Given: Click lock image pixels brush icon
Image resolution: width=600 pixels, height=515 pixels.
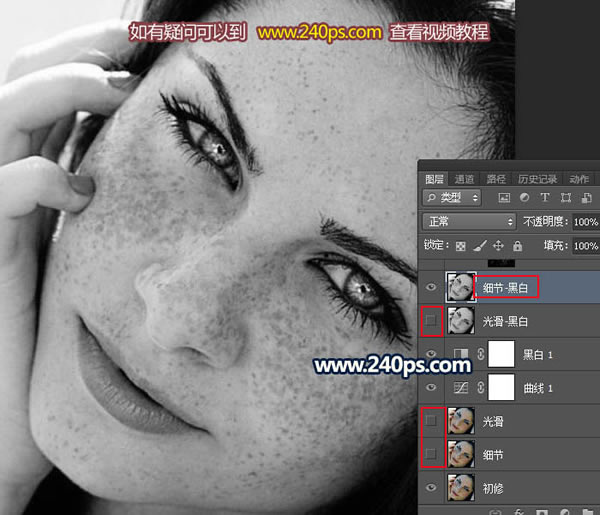Looking at the screenshot, I should pyautogui.click(x=480, y=246).
